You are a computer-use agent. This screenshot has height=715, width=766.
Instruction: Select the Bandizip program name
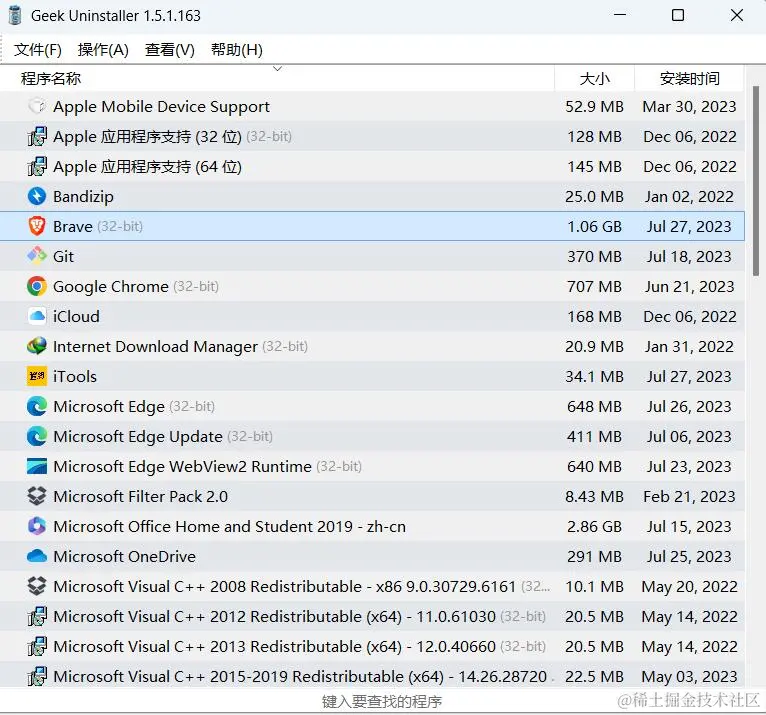[83, 196]
